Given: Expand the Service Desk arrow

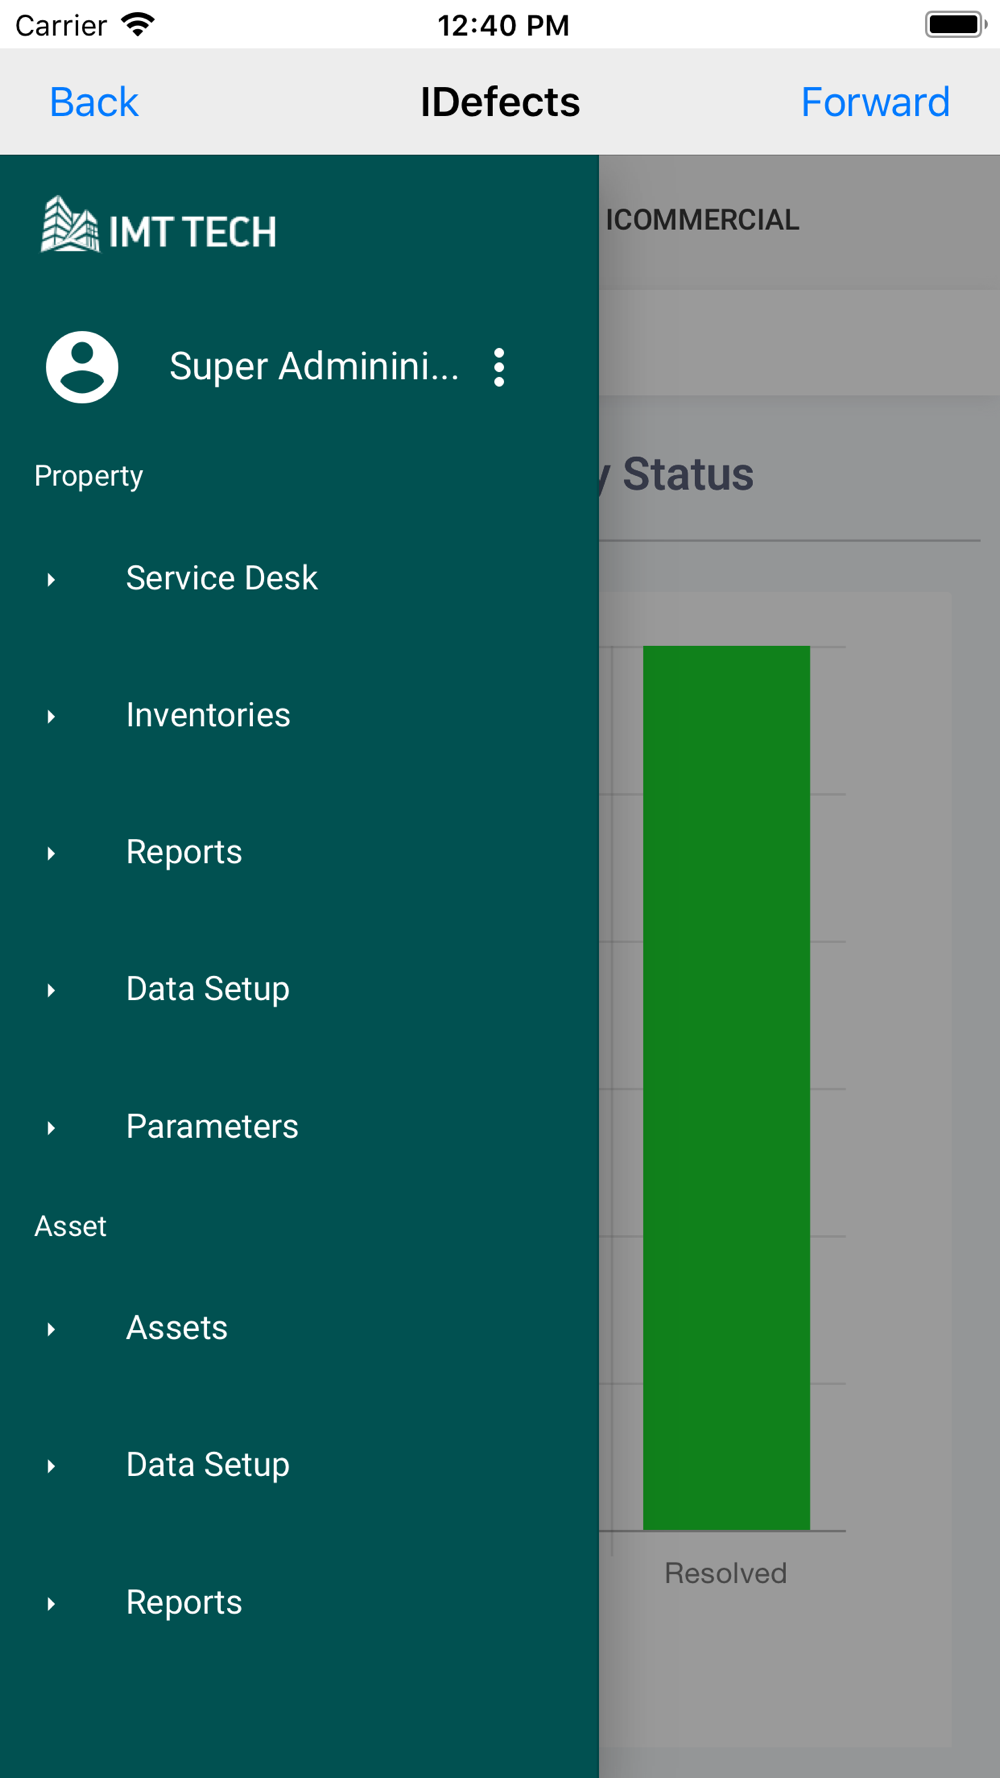Looking at the screenshot, I should (51, 579).
